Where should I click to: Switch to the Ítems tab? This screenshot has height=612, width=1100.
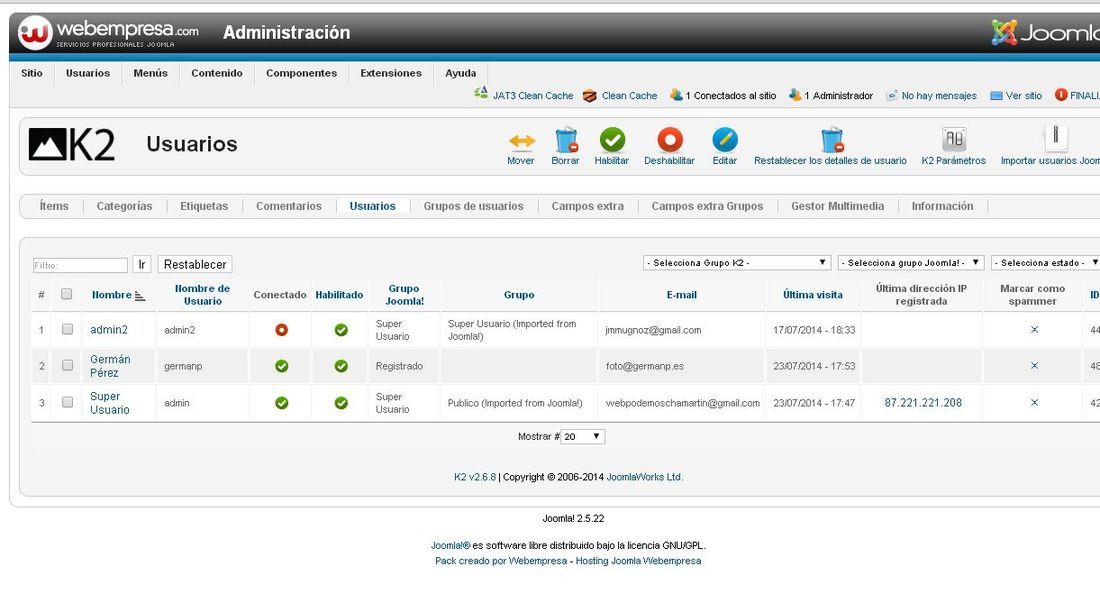(54, 206)
